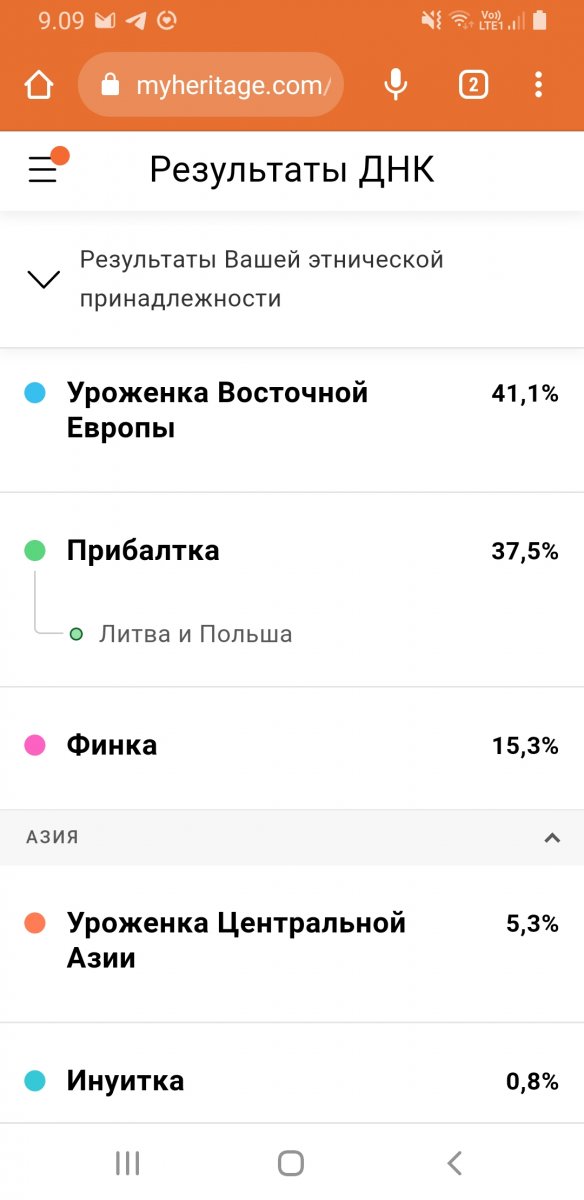Collapse the АЗИЯ section arrow

552,838
